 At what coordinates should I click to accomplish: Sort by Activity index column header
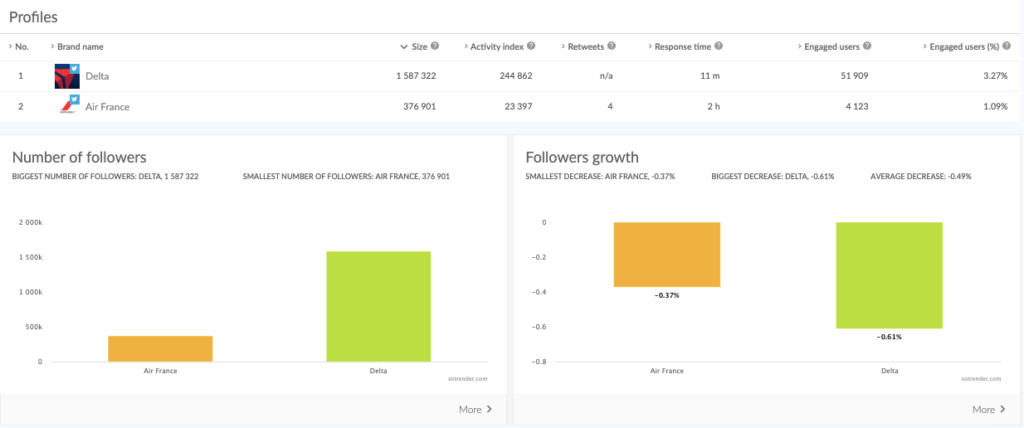(x=497, y=46)
